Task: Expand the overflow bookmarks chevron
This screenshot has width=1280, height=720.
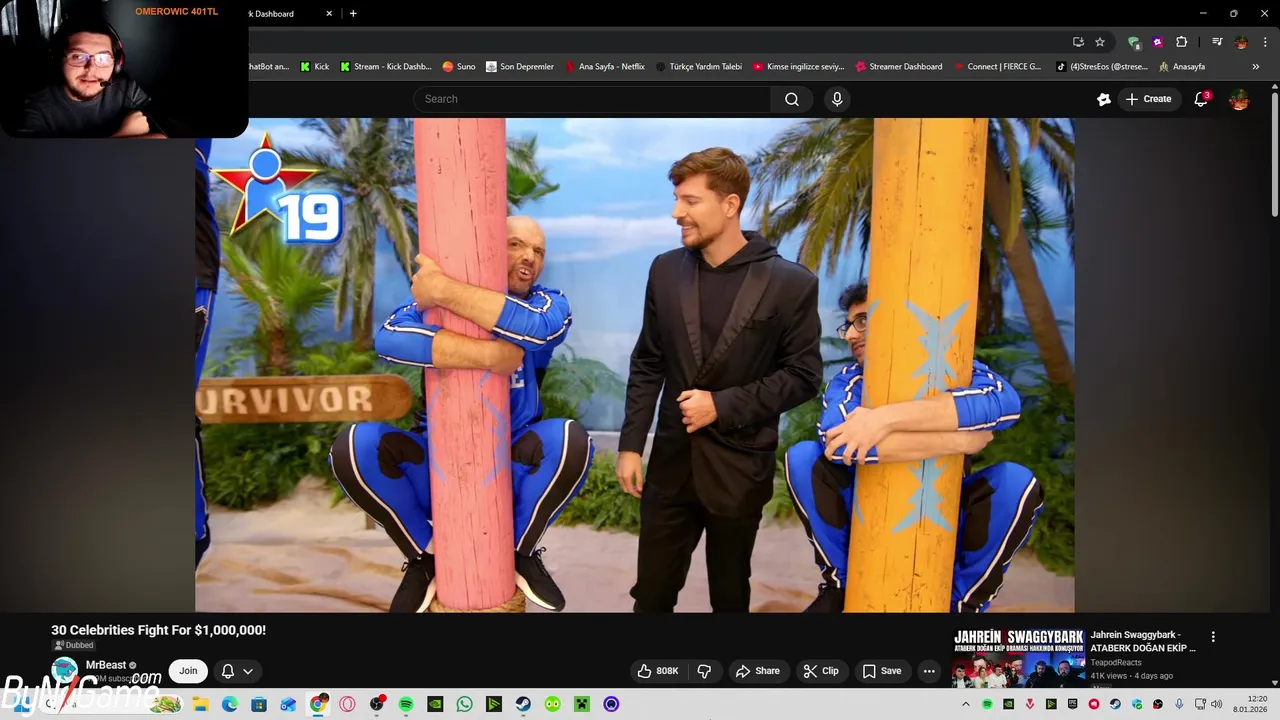Action: (1256, 67)
